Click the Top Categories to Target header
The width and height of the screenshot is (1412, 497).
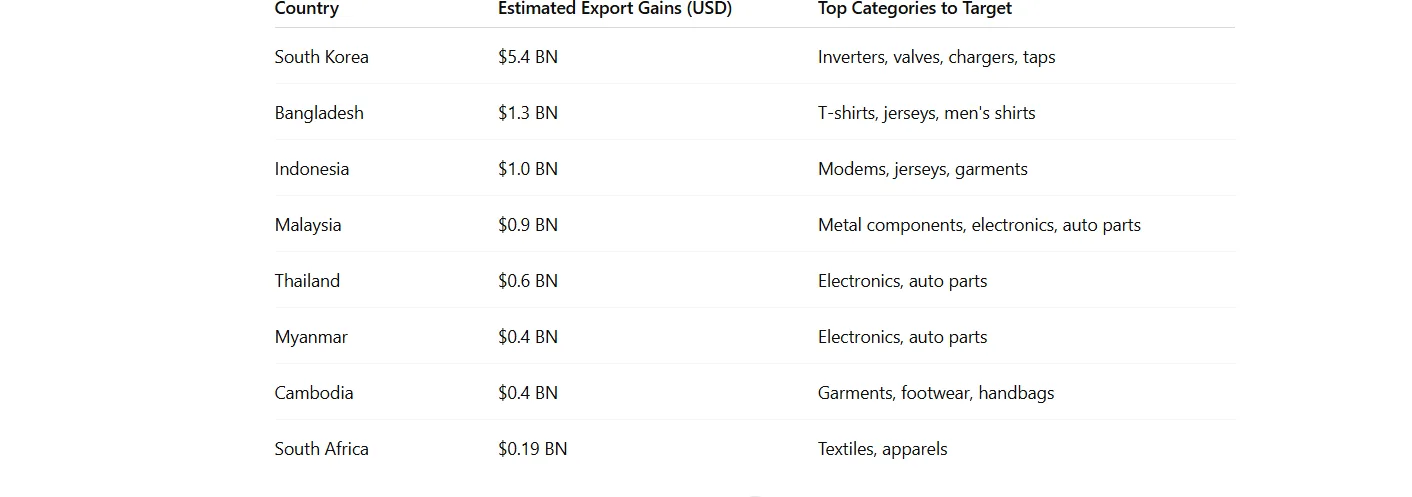pyautogui.click(x=914, y=9)
